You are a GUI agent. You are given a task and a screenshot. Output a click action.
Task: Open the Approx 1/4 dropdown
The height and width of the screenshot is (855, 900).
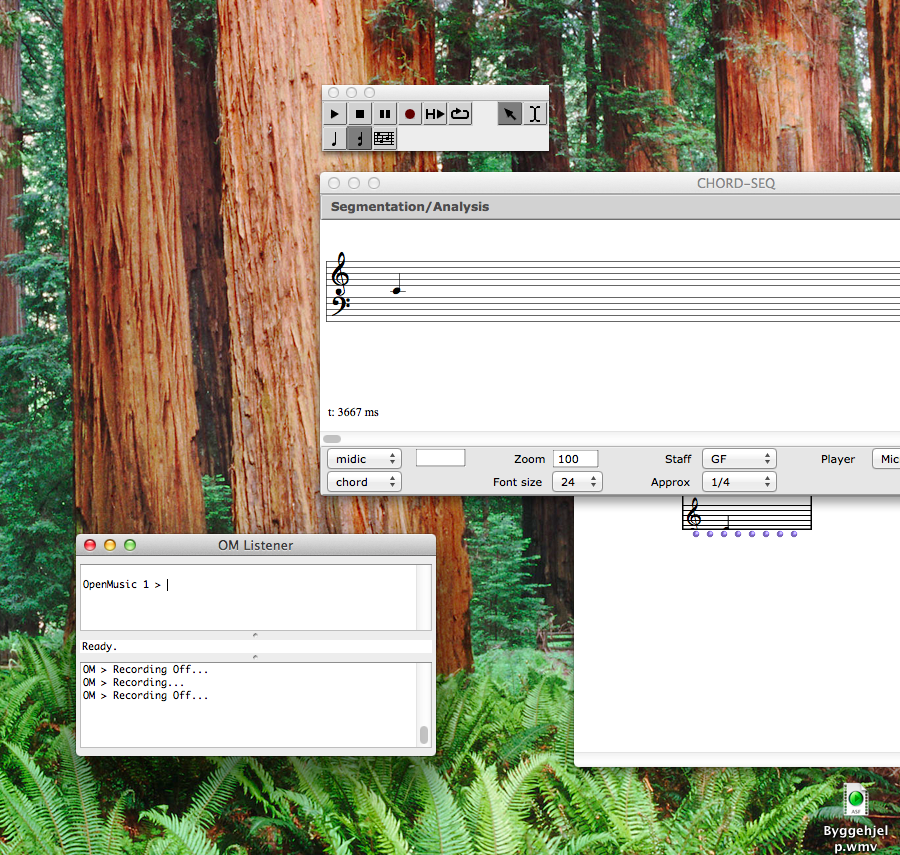tap(739, 482)
